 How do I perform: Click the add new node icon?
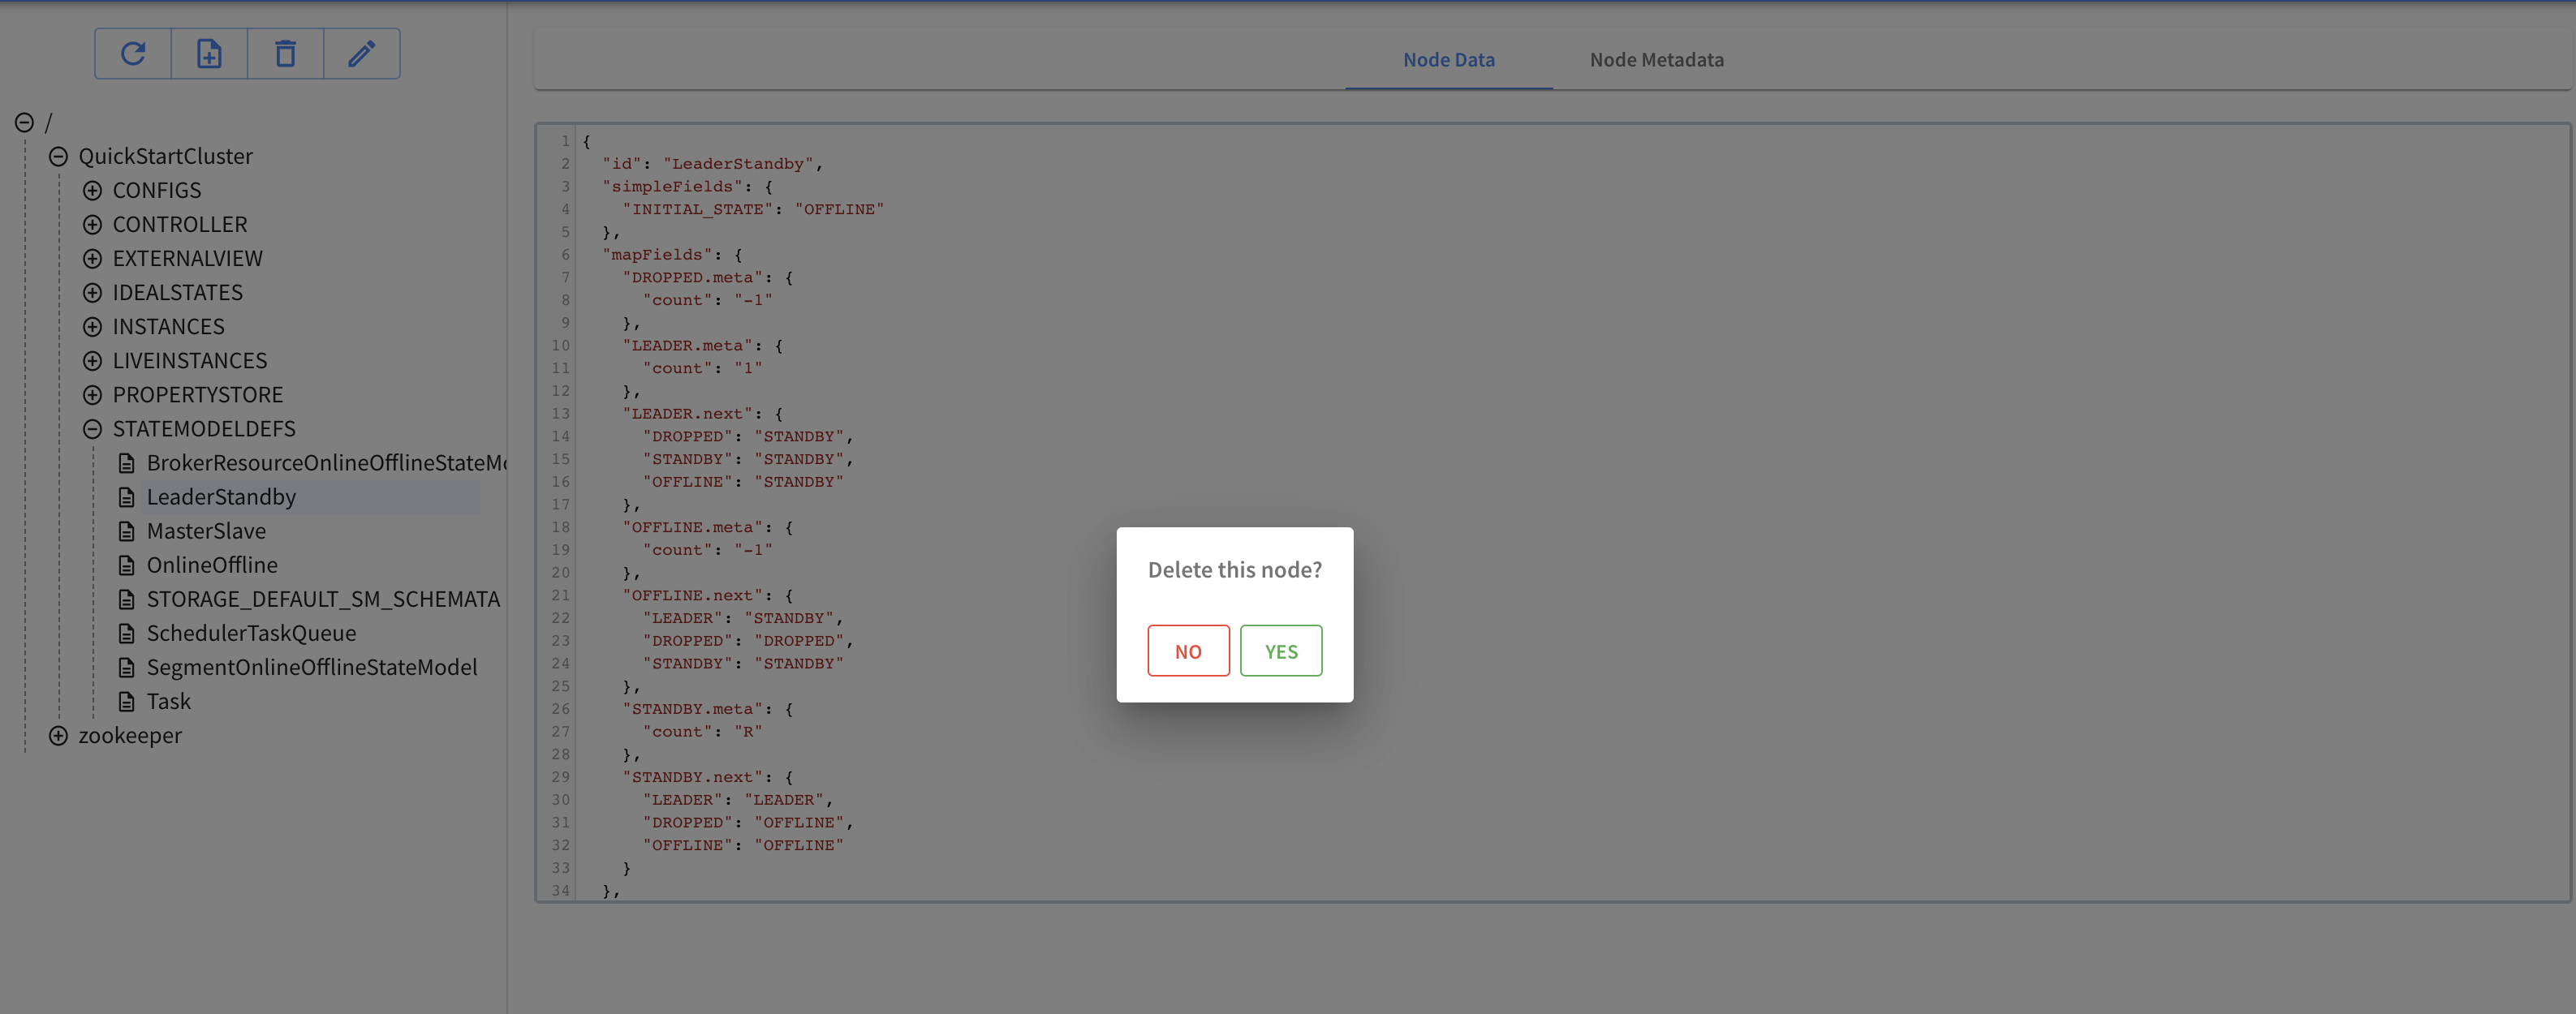[x=209, y=54]
